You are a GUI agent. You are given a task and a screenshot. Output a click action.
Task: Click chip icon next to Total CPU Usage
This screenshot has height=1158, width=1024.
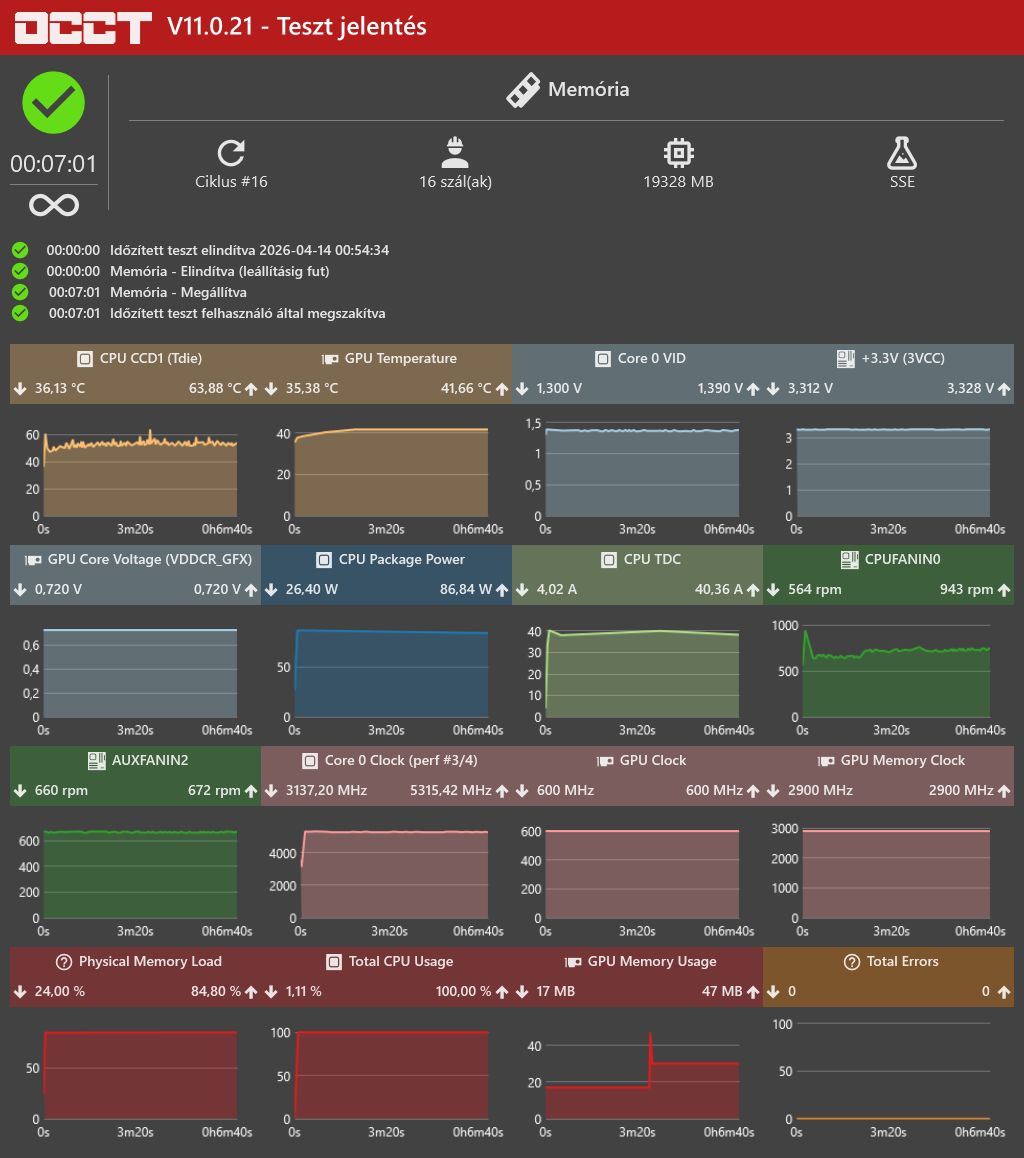click(334, 962)
